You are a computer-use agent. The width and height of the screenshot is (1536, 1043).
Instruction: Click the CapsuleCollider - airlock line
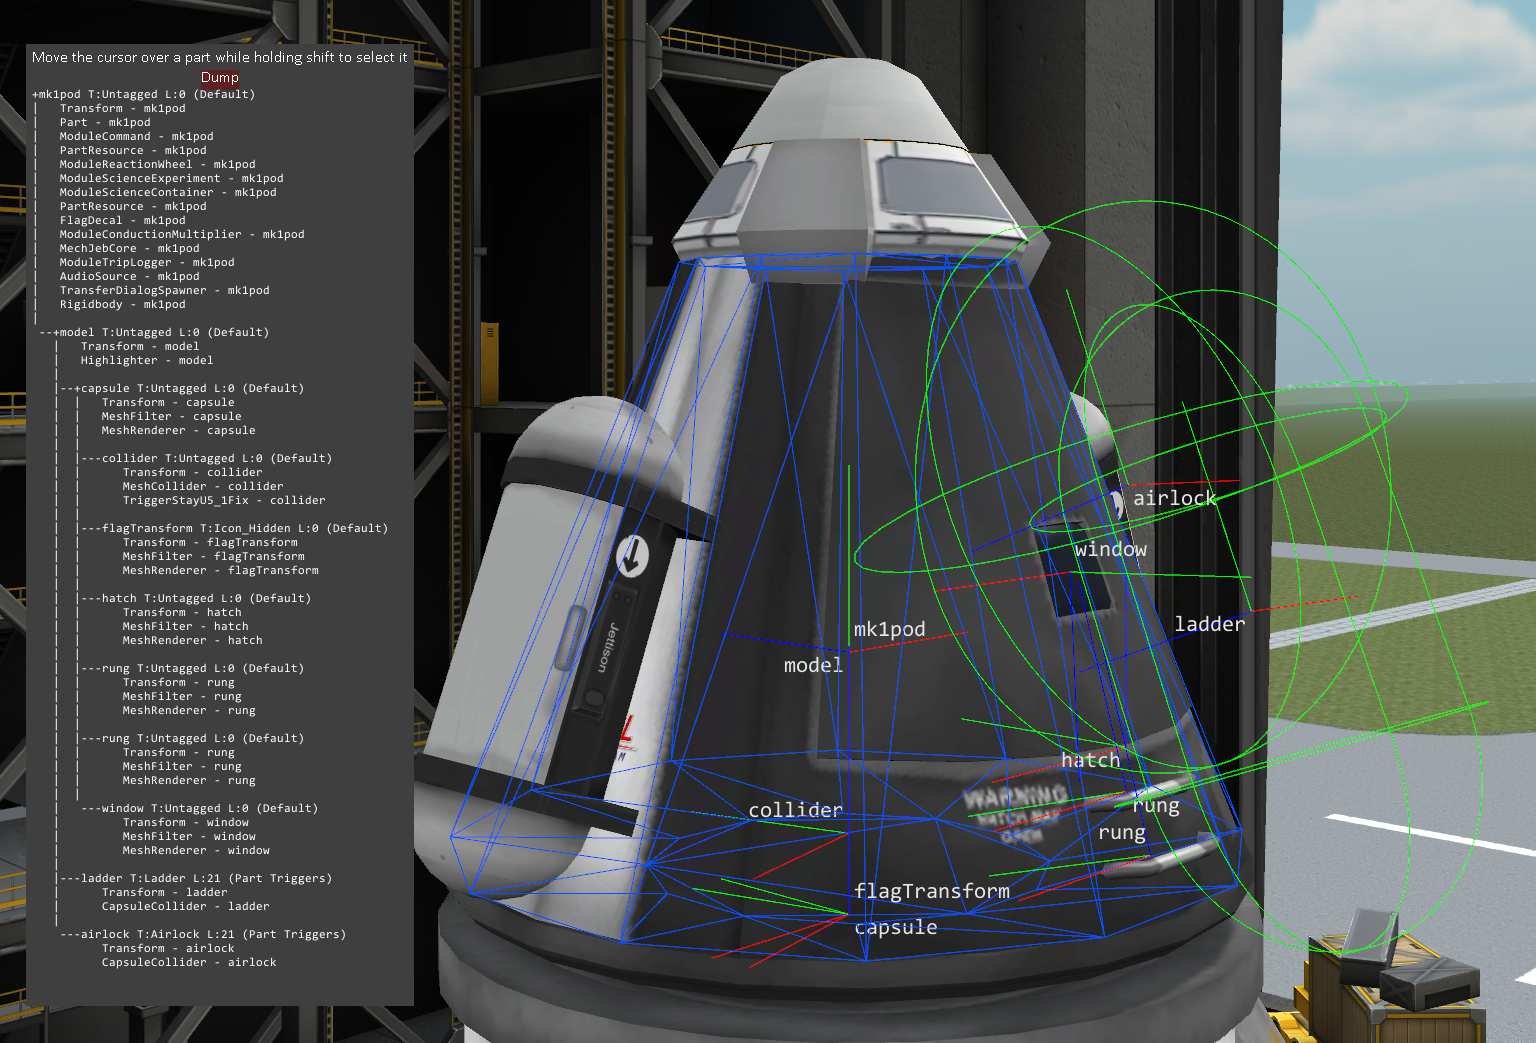tap(188, 962)
